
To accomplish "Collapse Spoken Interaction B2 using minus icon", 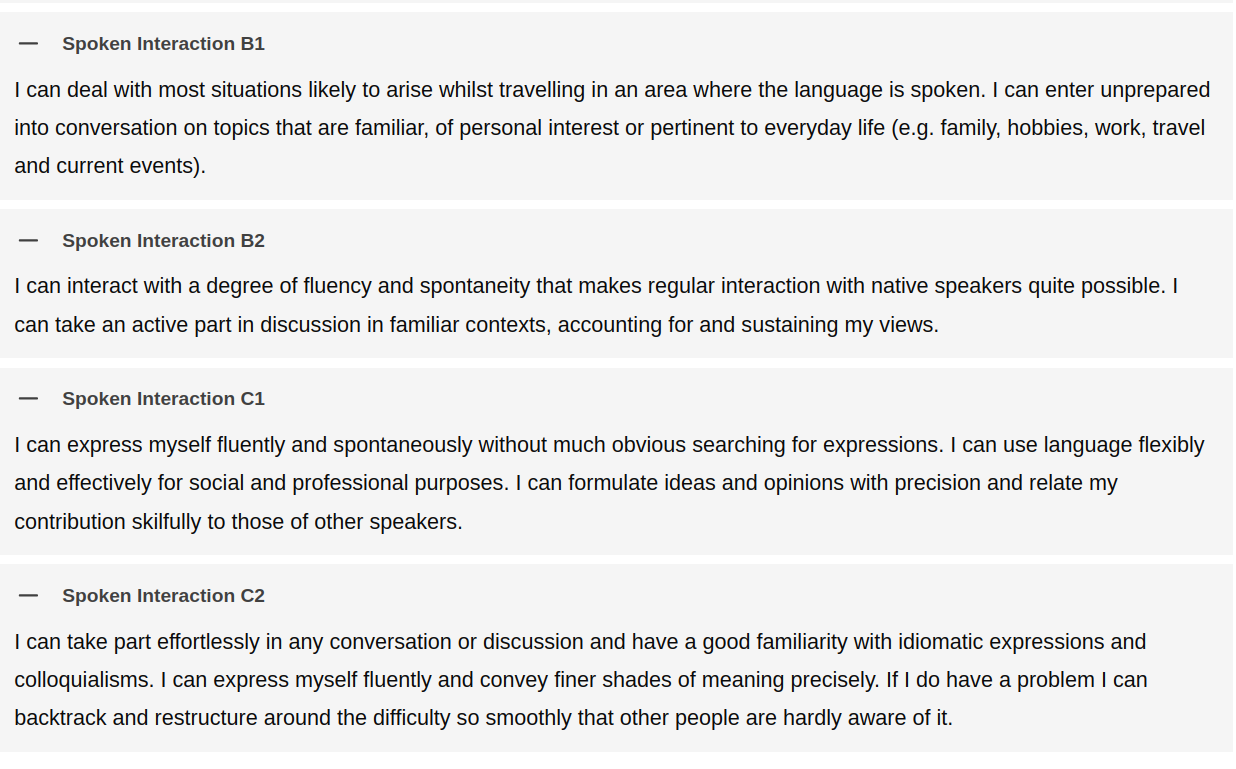I will point(28,241).
